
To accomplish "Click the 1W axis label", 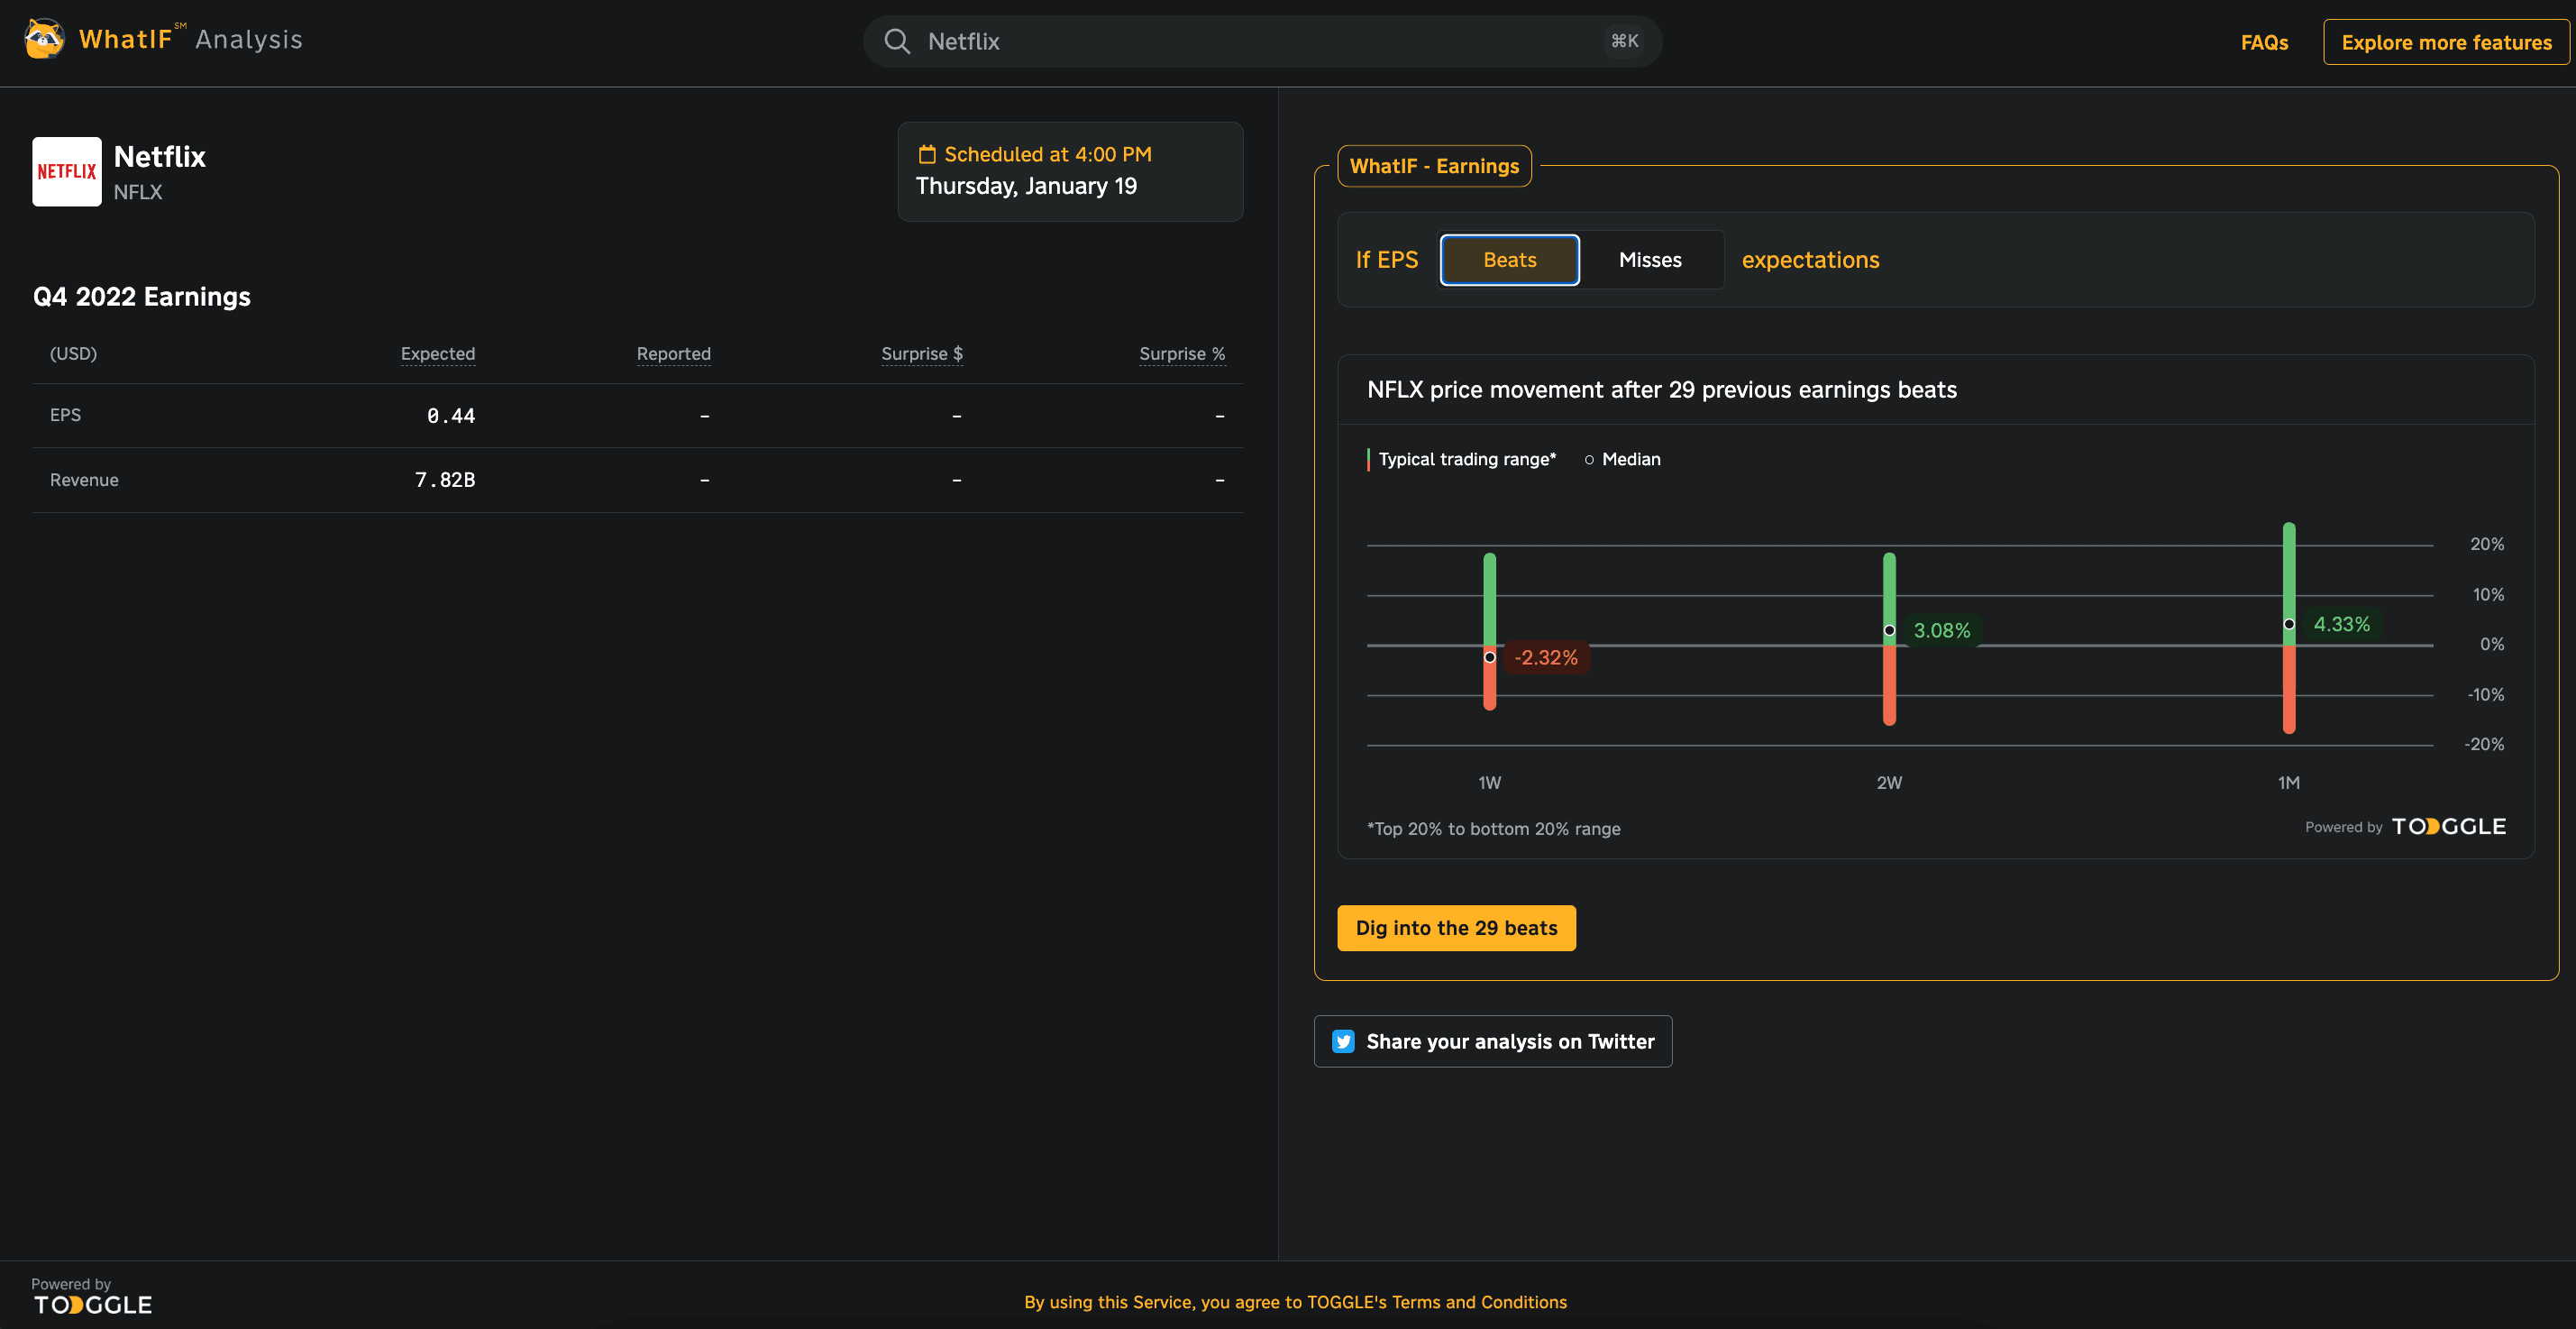I will 1490,782.
